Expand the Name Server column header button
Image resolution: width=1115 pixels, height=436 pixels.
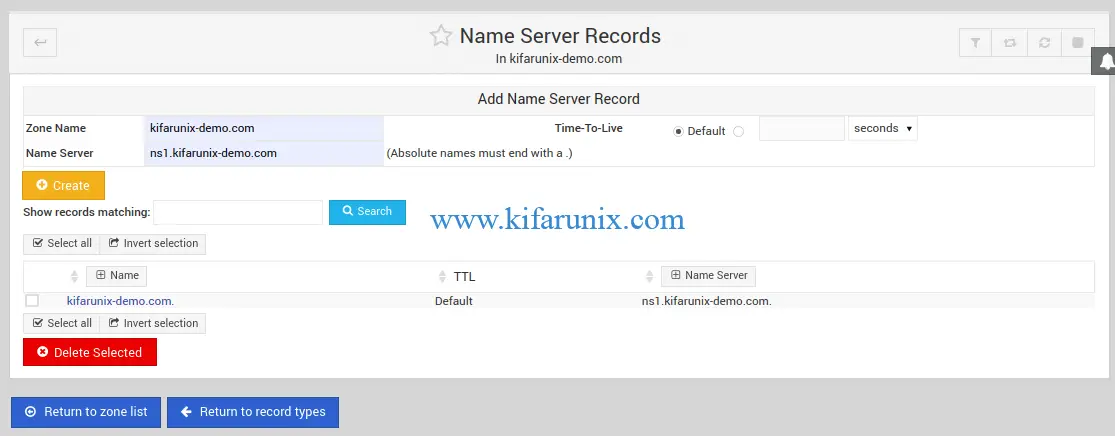[x=708, y=275]
